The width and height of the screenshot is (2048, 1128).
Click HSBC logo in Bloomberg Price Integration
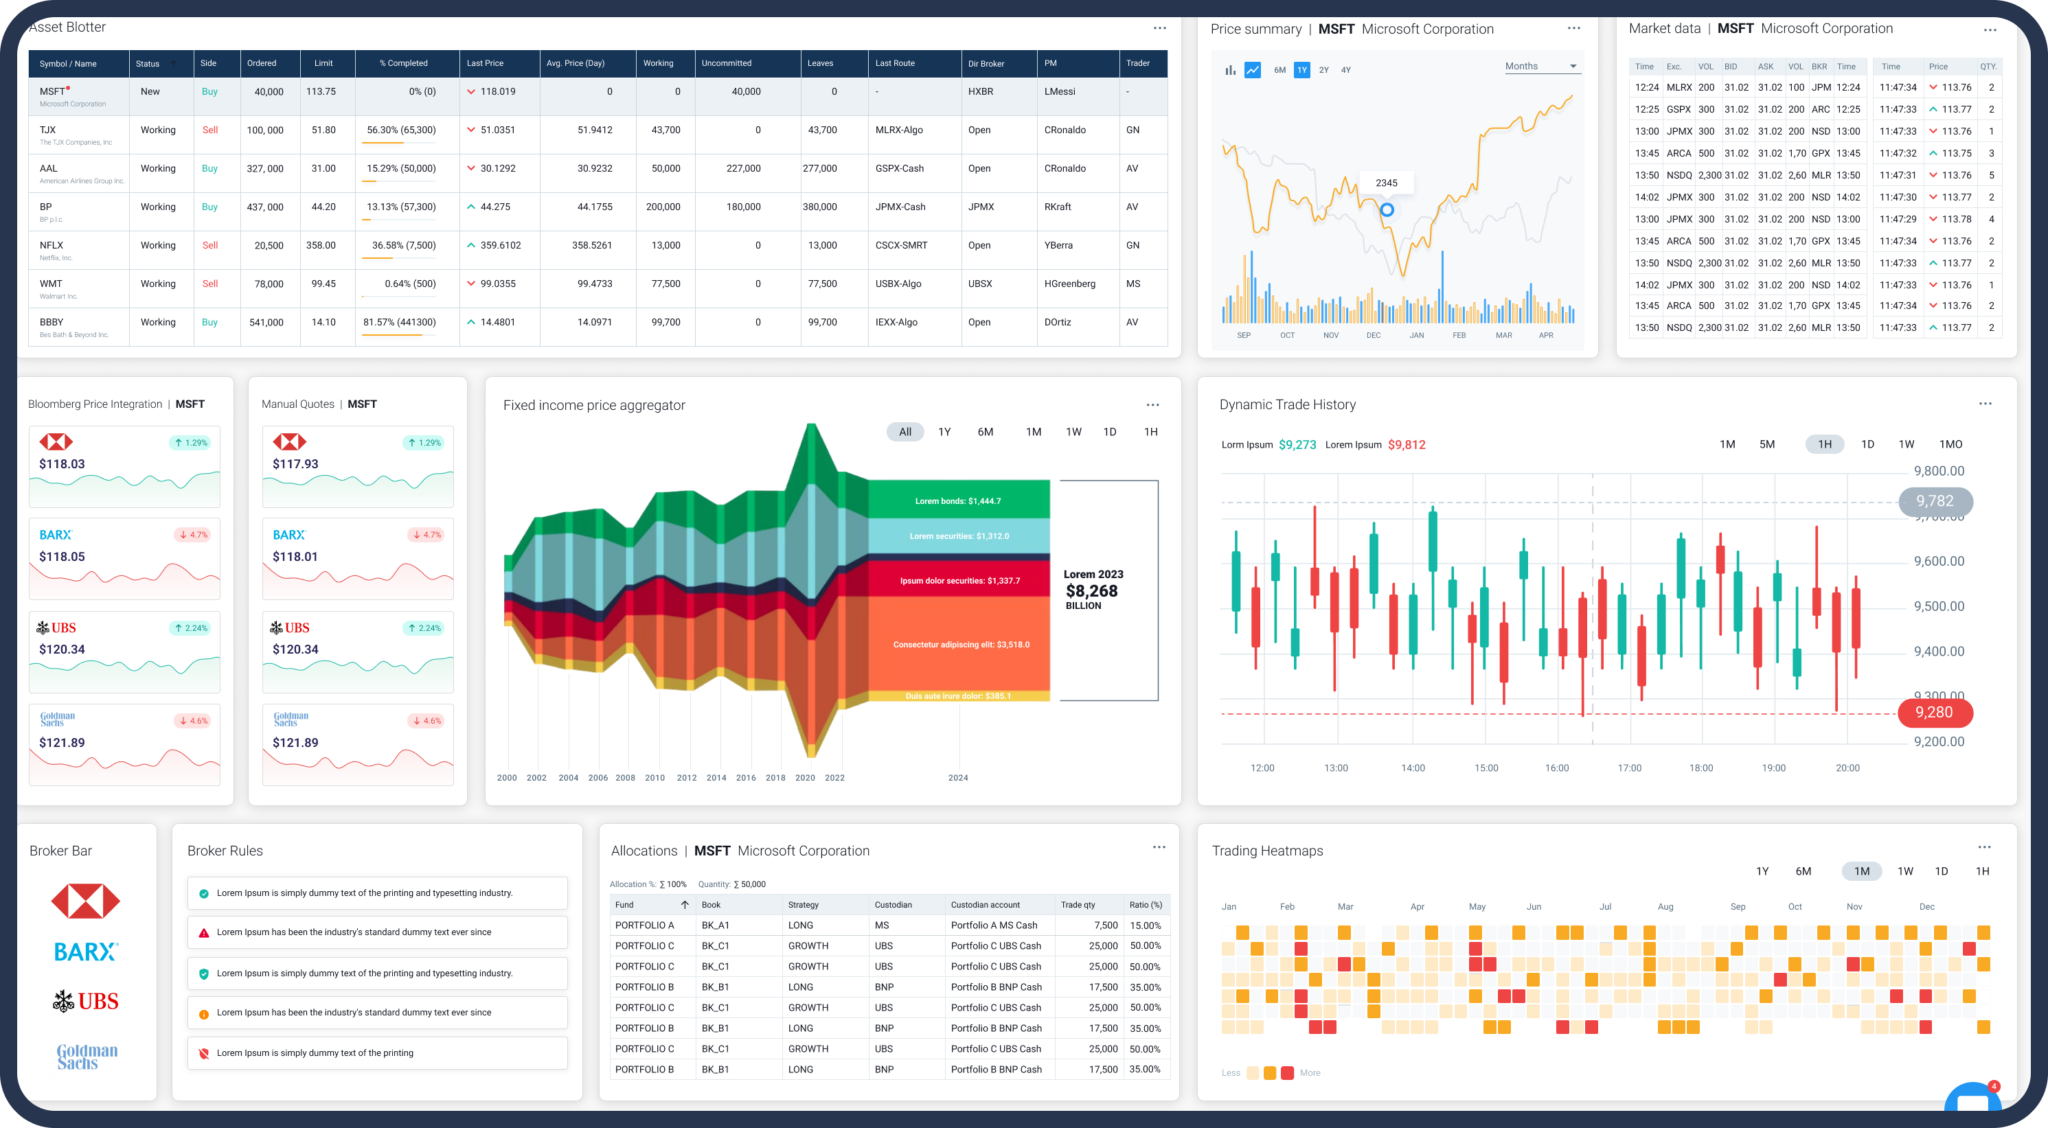[x=56, y=442]
